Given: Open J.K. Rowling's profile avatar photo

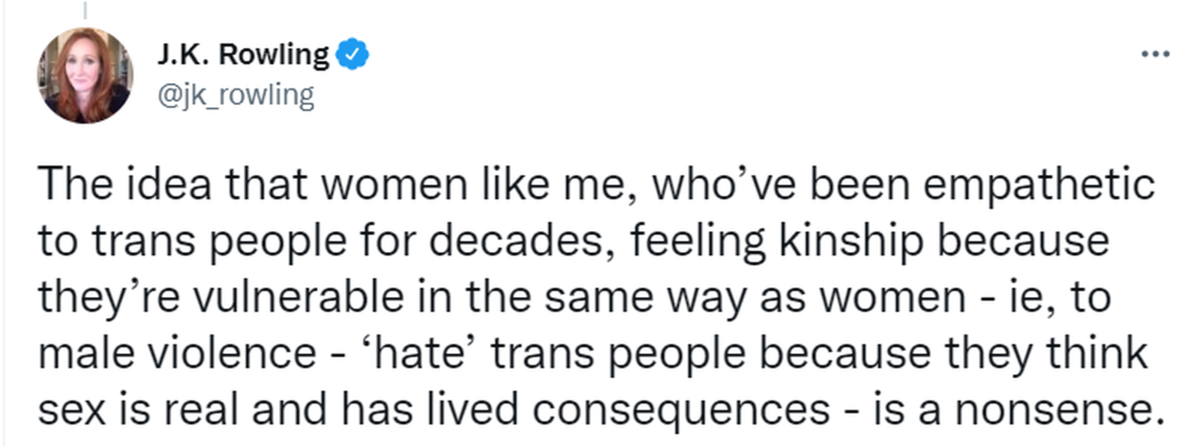Looking at the screenshot, I should click(85, 75).
